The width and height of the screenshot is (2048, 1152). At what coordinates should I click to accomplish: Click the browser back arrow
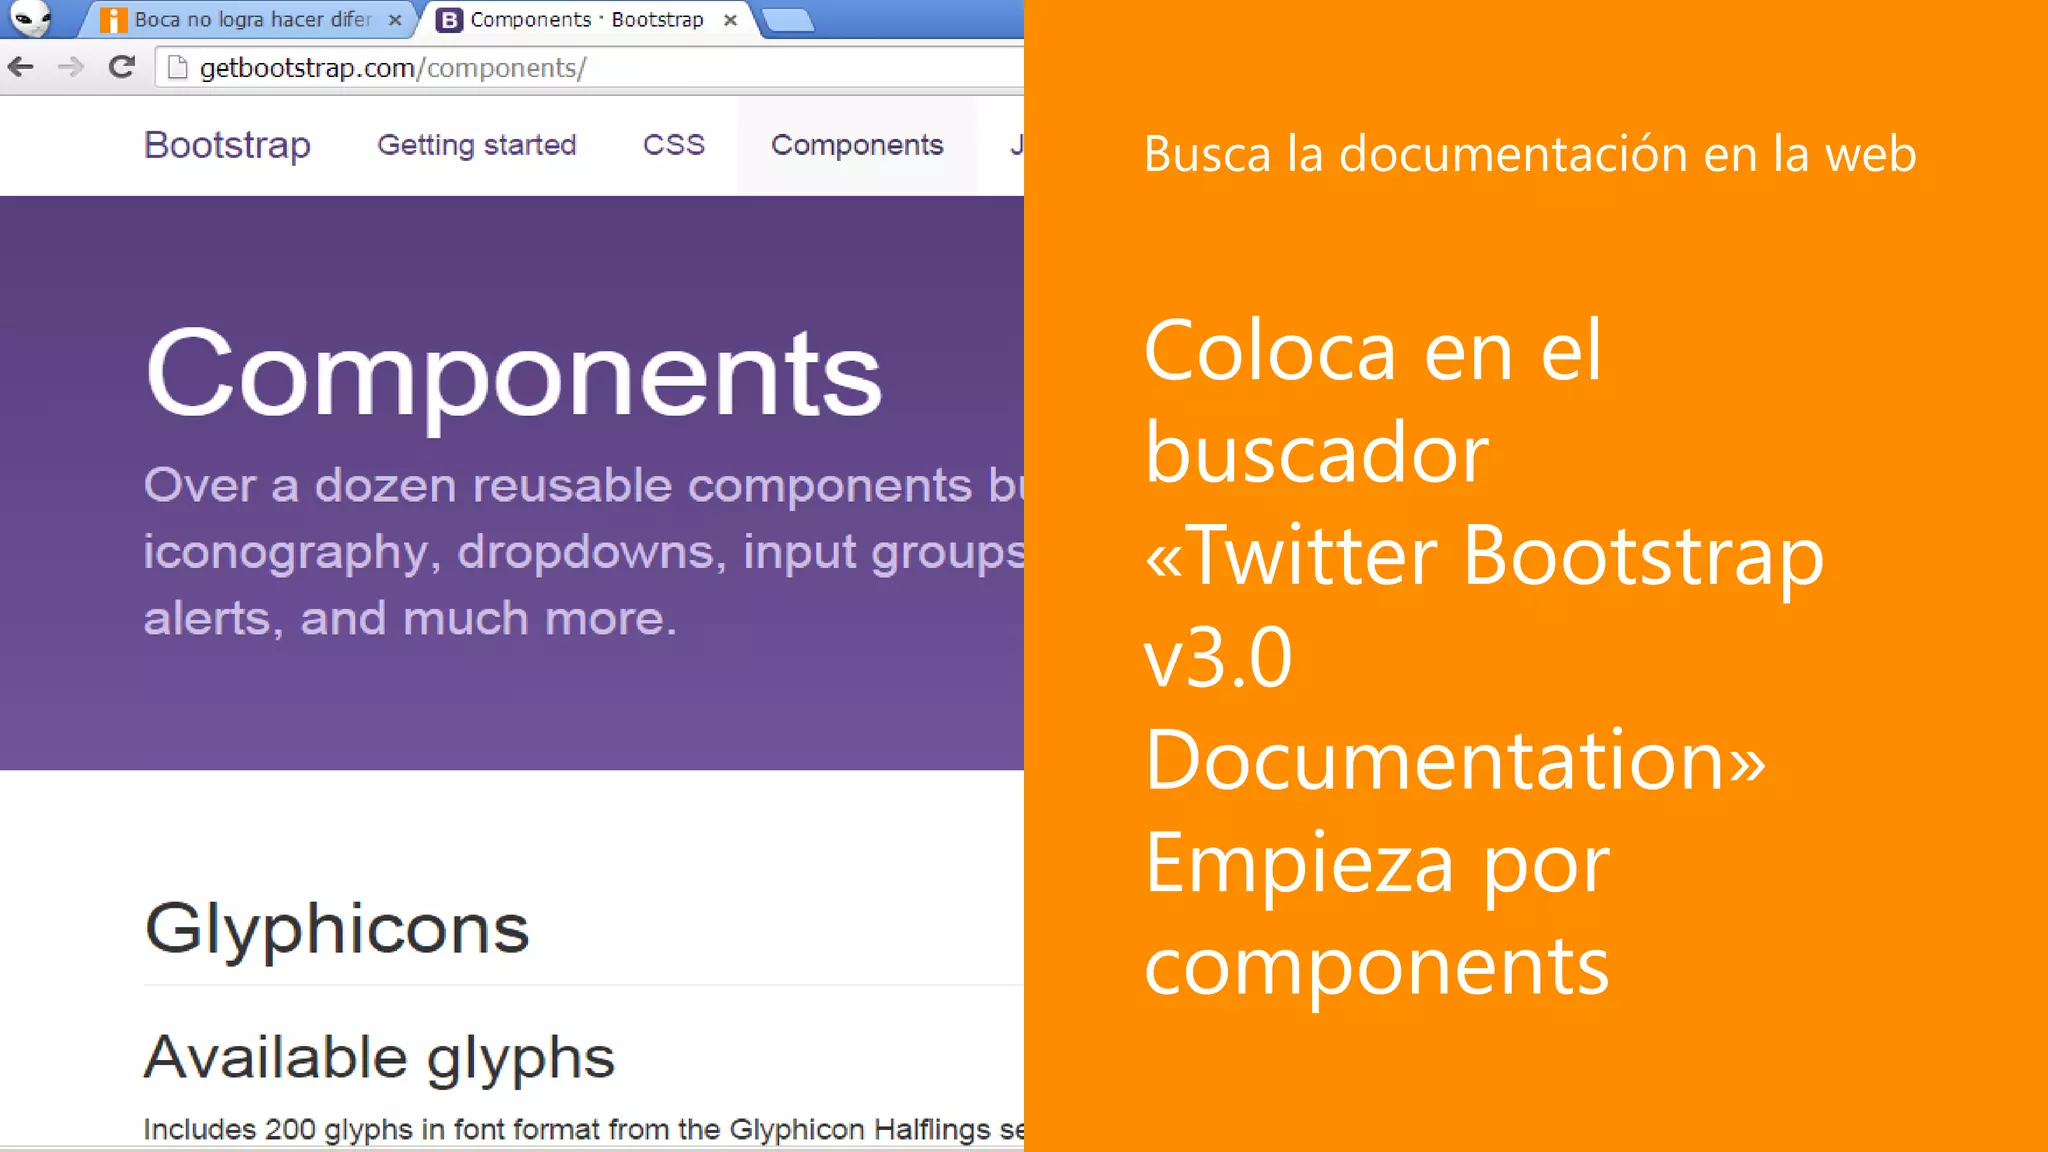pyautogui.click(x=21, y=67)
